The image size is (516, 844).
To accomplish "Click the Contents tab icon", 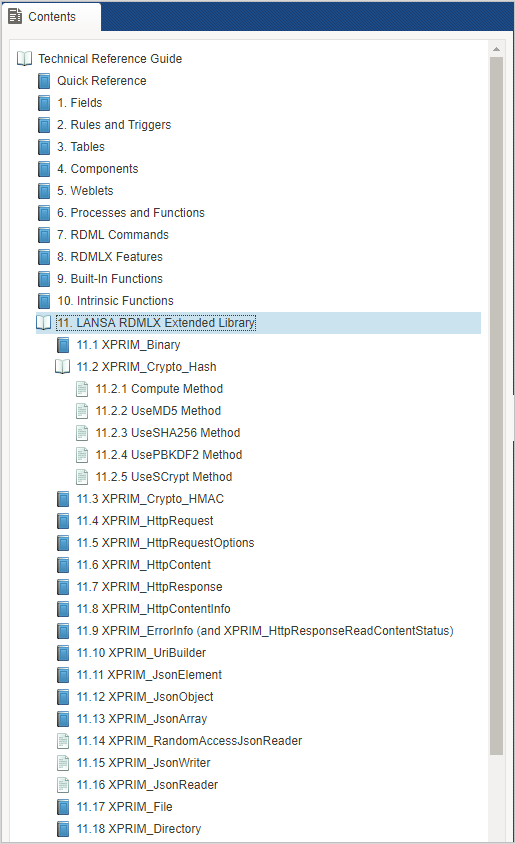I will click(15, 17).
